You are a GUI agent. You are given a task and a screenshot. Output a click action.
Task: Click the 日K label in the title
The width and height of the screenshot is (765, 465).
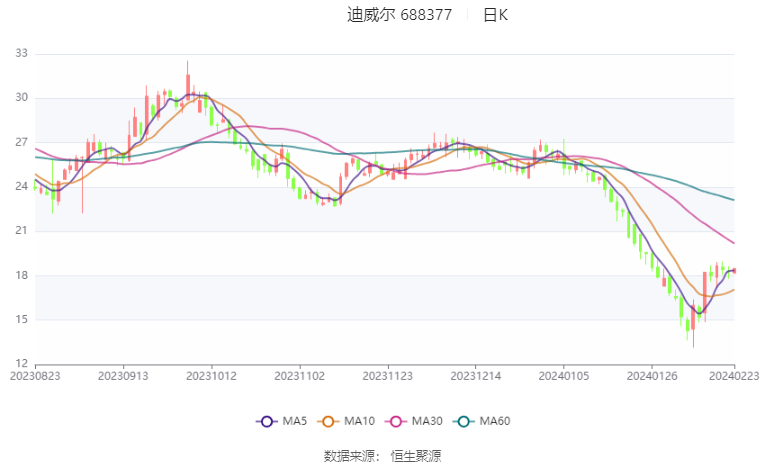495,15
